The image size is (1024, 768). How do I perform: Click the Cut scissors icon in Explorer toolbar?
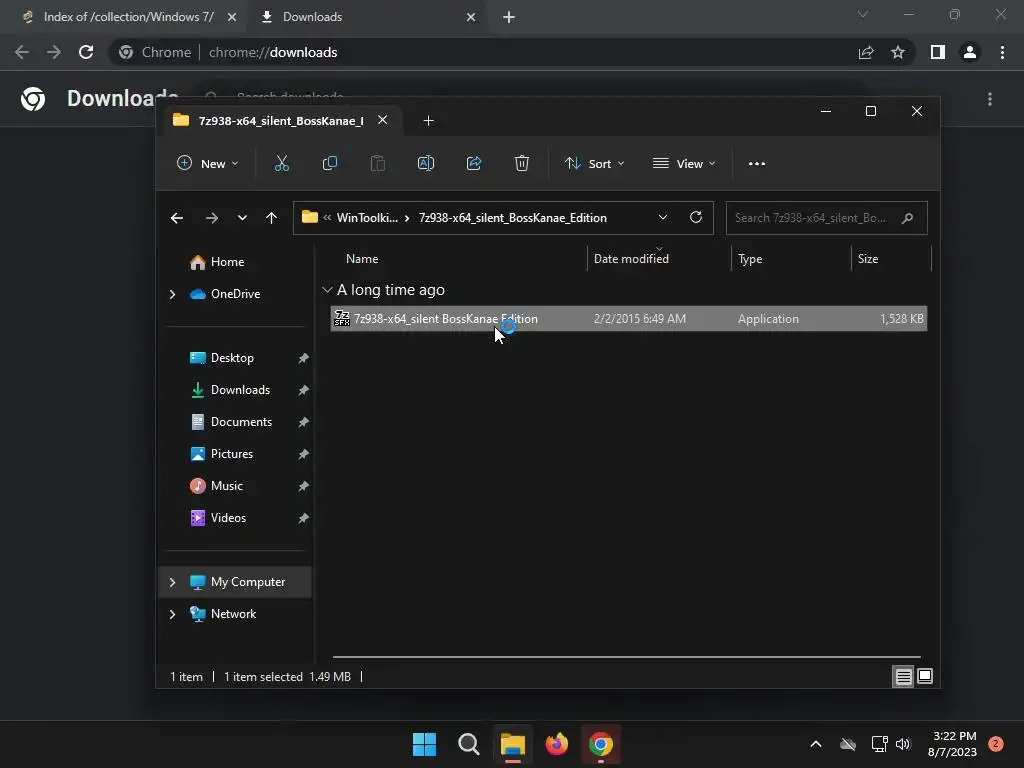coord(281,163)
